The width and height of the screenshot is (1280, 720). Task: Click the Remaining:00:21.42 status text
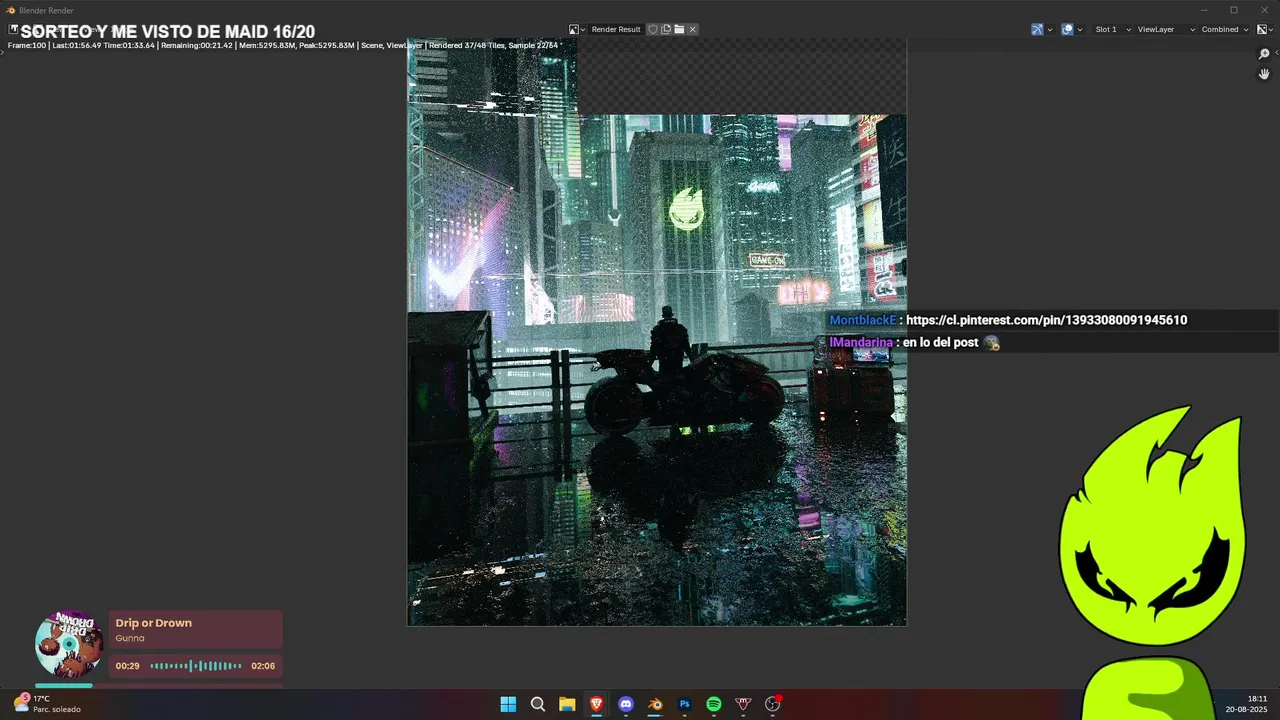197,45
